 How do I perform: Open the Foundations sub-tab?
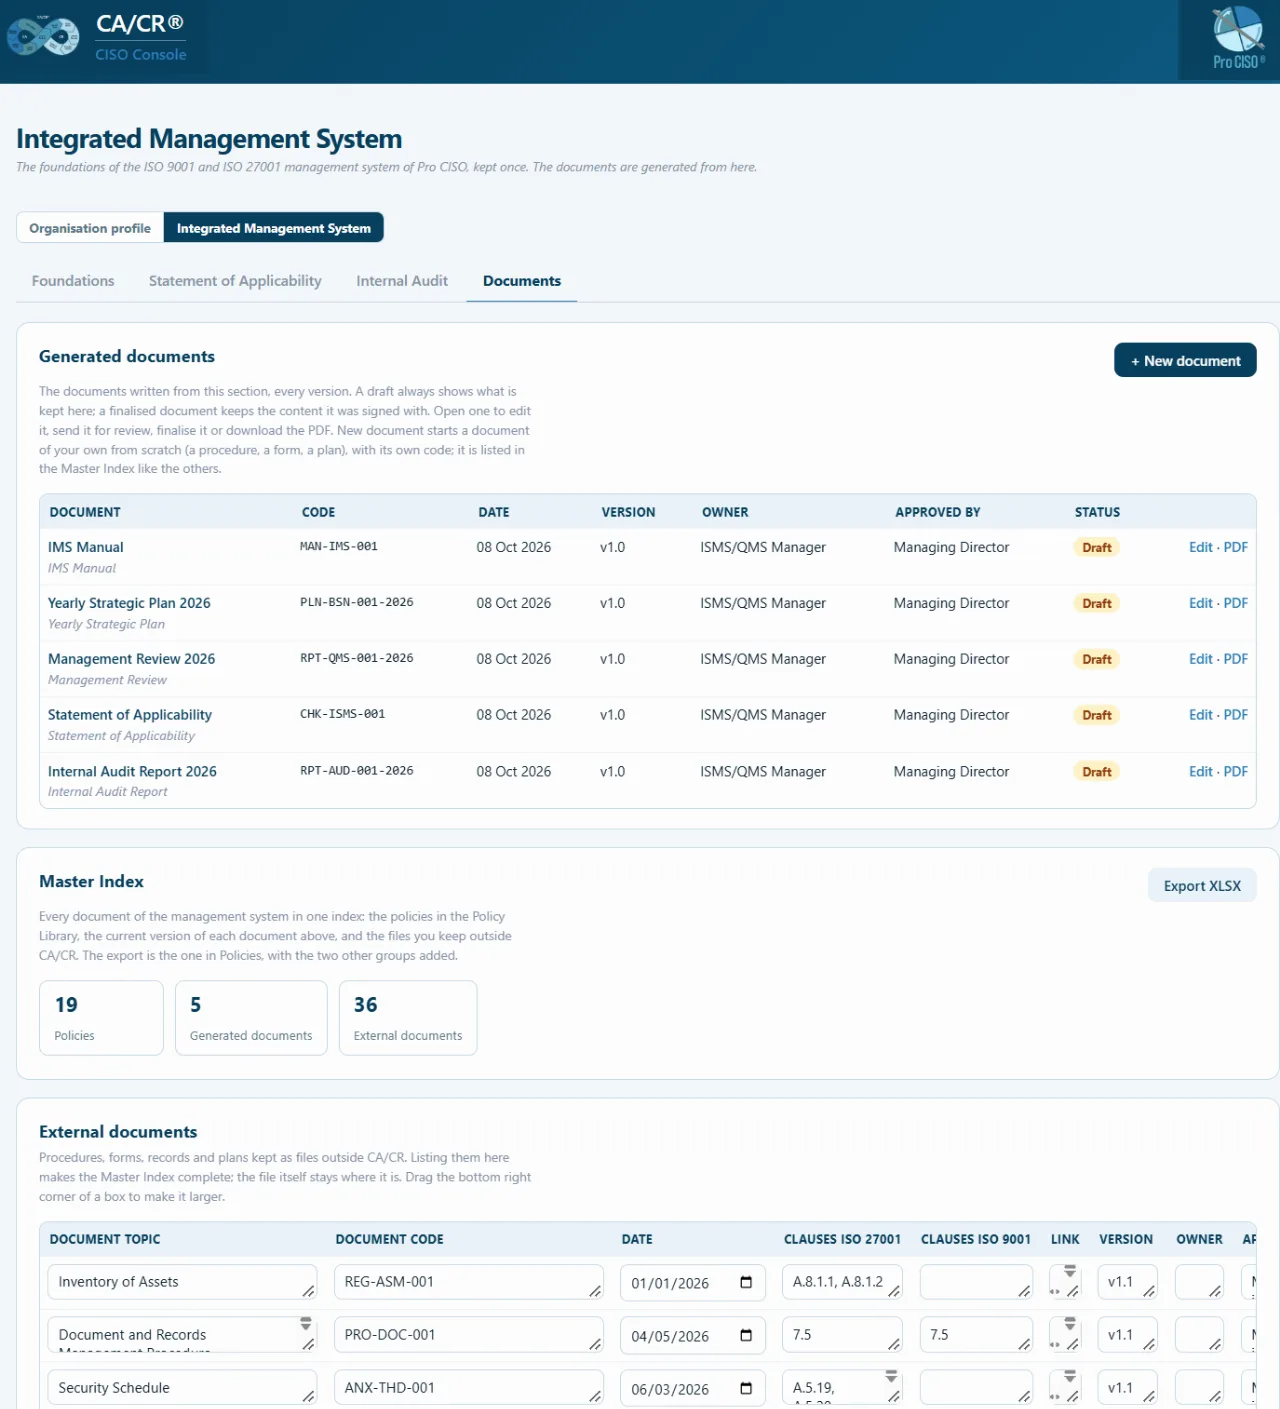tap(73, 281)
